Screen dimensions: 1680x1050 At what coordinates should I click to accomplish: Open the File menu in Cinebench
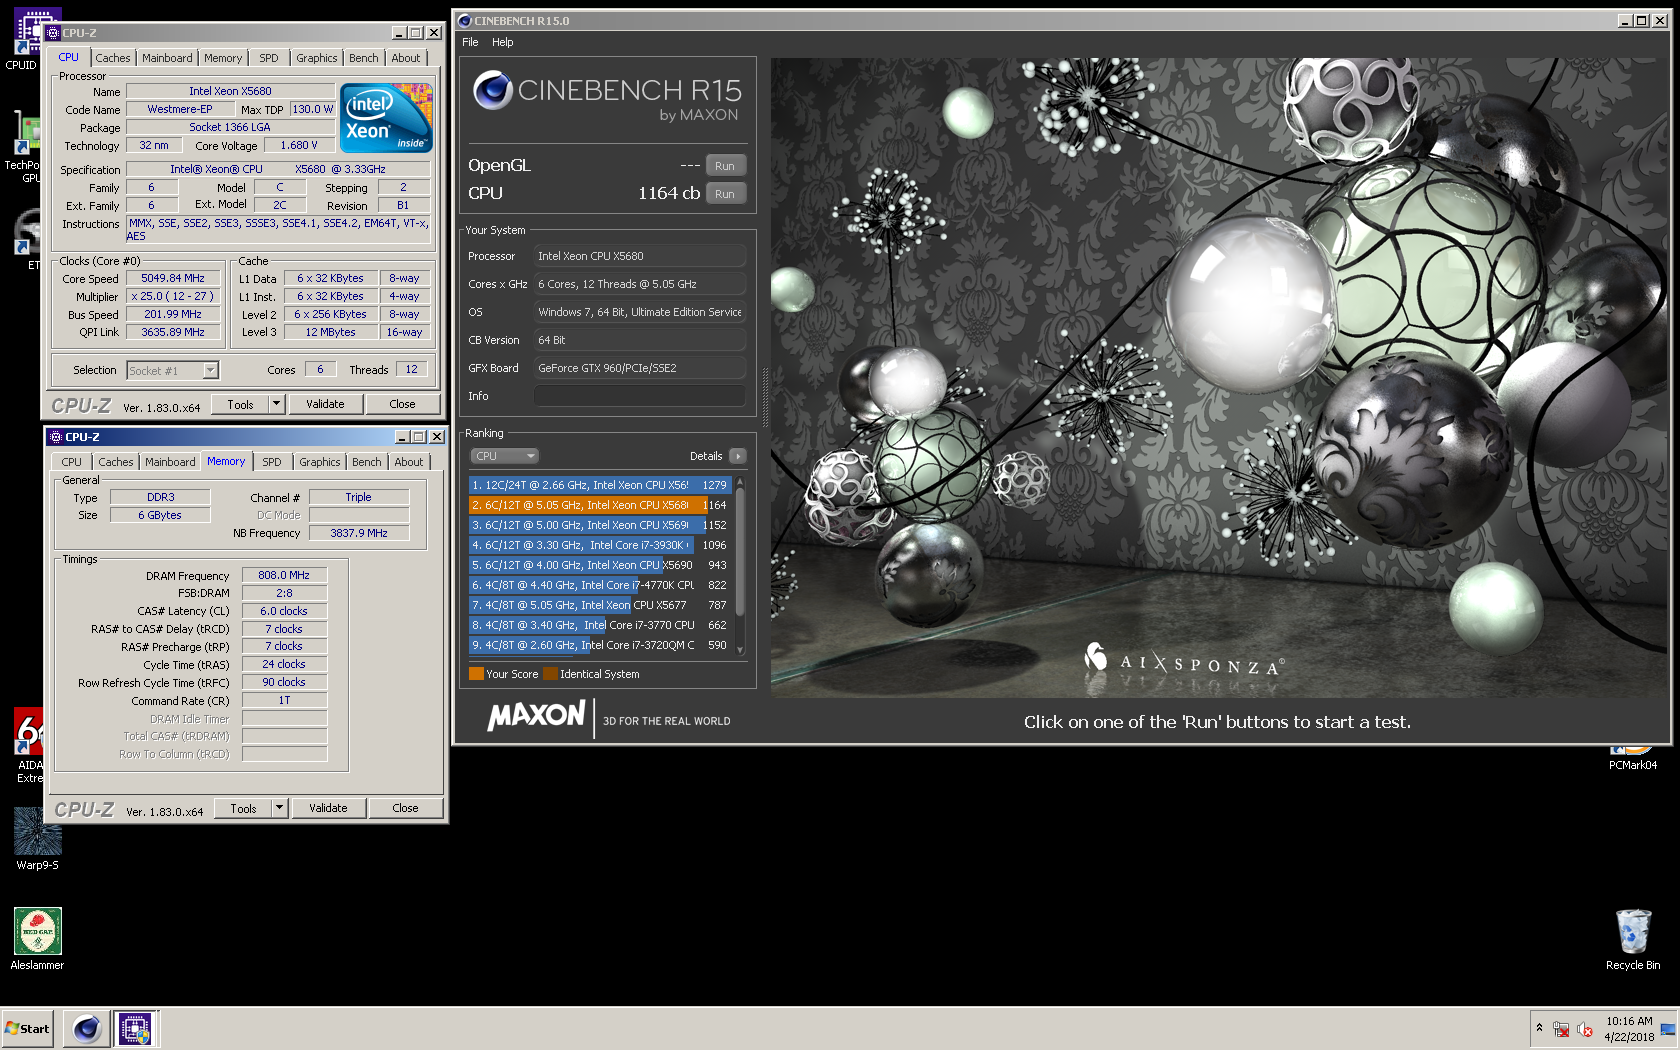click(x=470, y=42)
